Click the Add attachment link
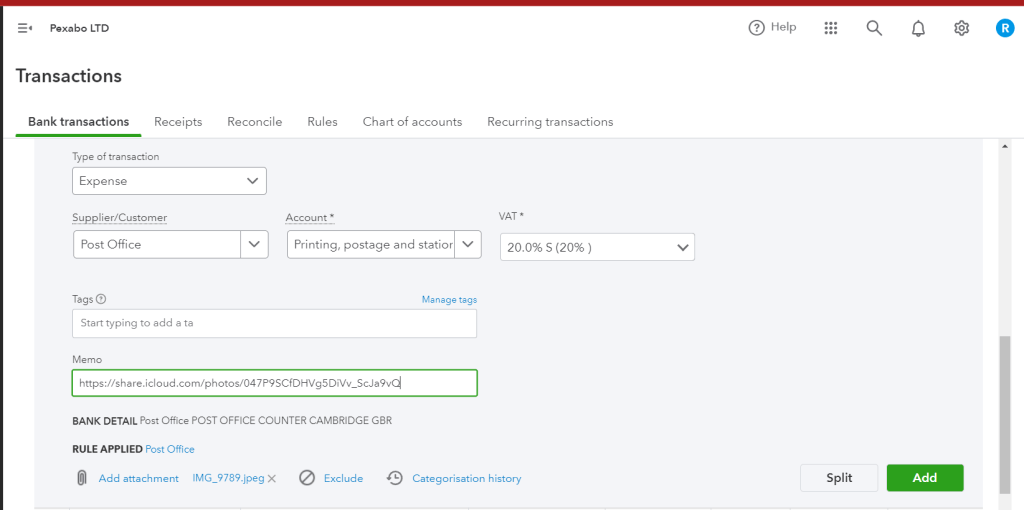The image size is (1024, 510). coord(138,479)
